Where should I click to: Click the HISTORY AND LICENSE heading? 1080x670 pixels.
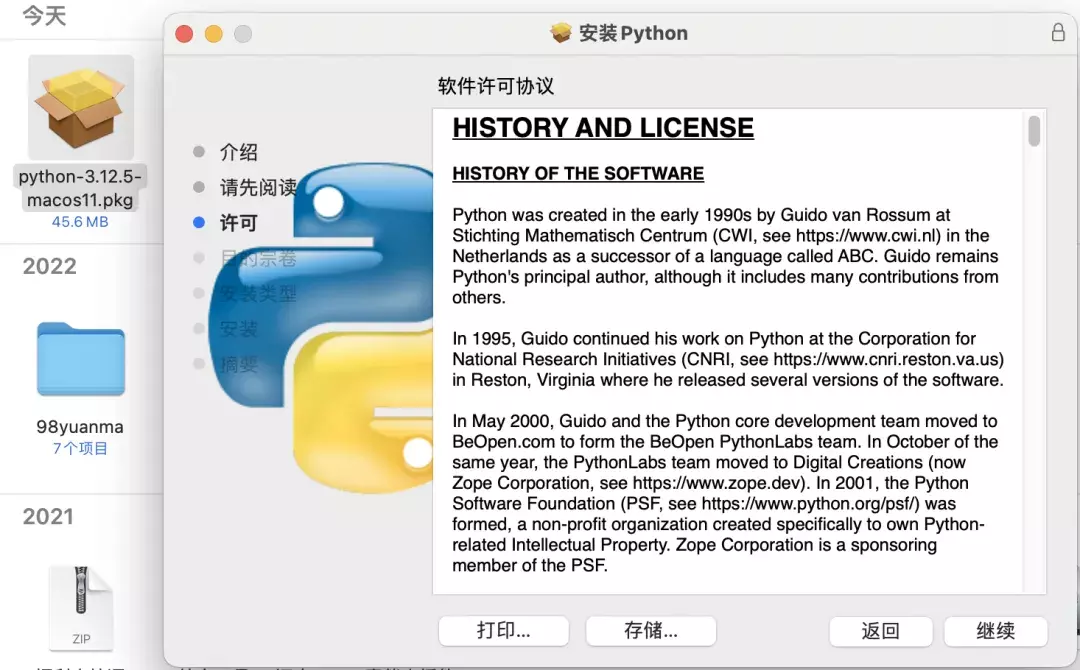click(603, 128)
